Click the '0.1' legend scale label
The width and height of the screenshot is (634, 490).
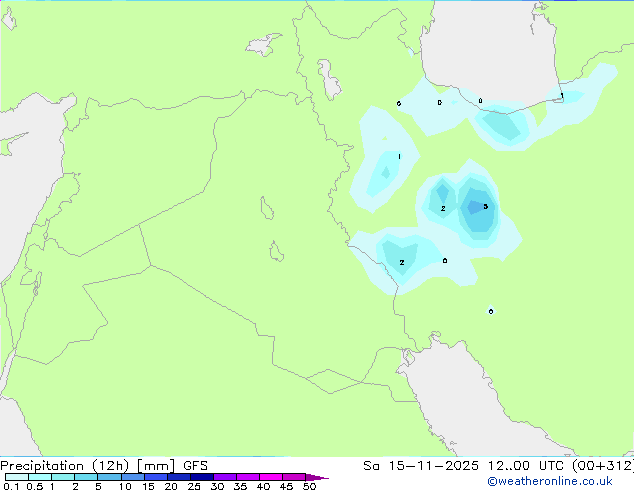11,486
